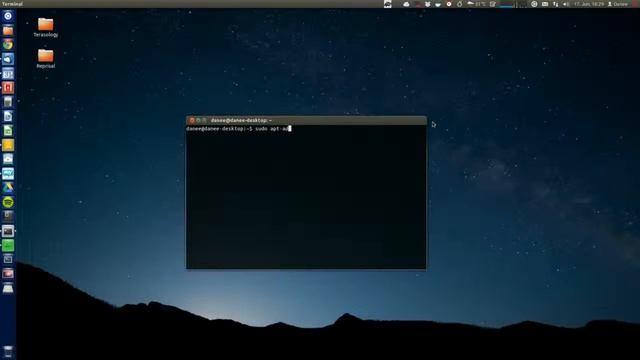Open the clock date and time menu
The image size is (640, 360).
pos(589,4)
